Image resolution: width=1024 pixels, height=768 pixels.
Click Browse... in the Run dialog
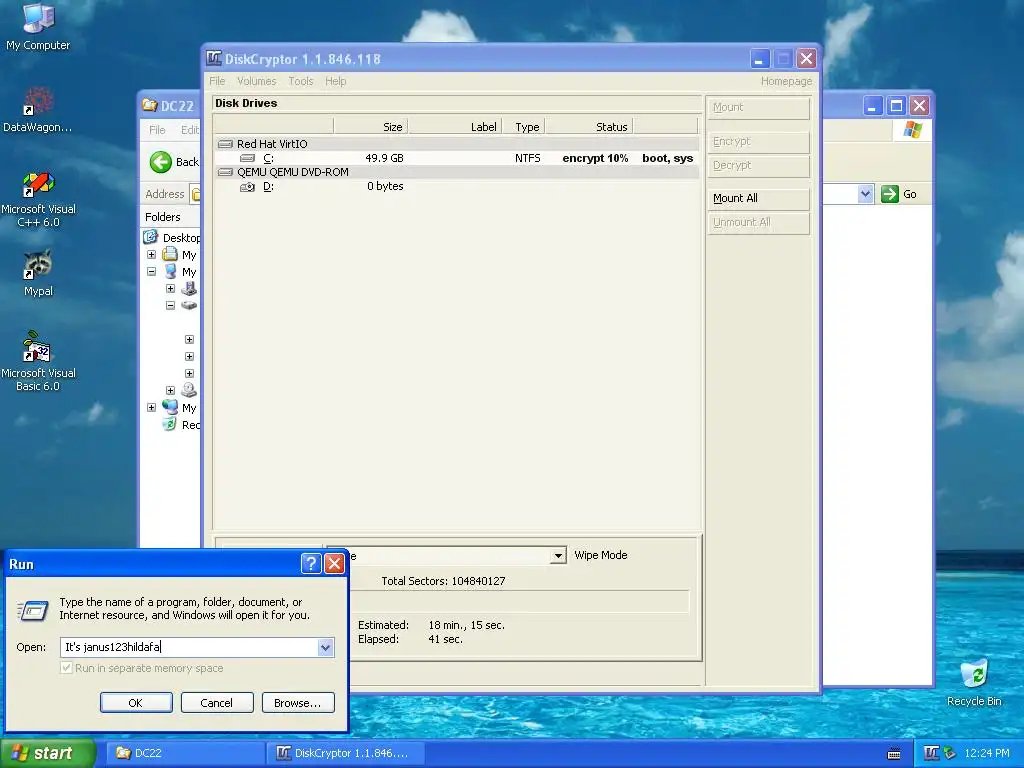click(x=298, y=703)
